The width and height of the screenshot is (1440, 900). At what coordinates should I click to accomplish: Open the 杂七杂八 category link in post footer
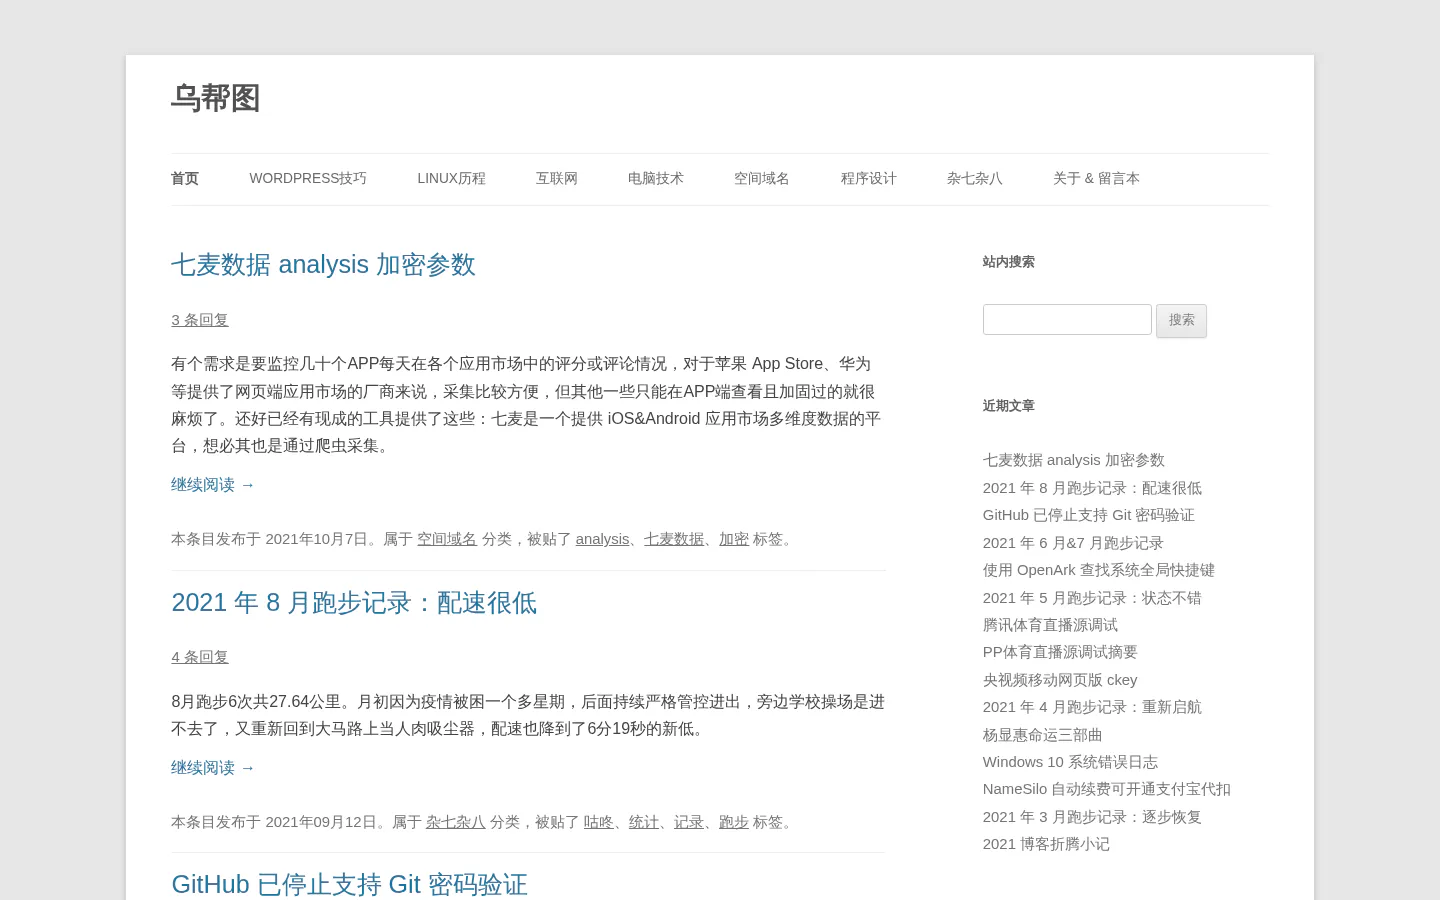click(x=456, y=822)
